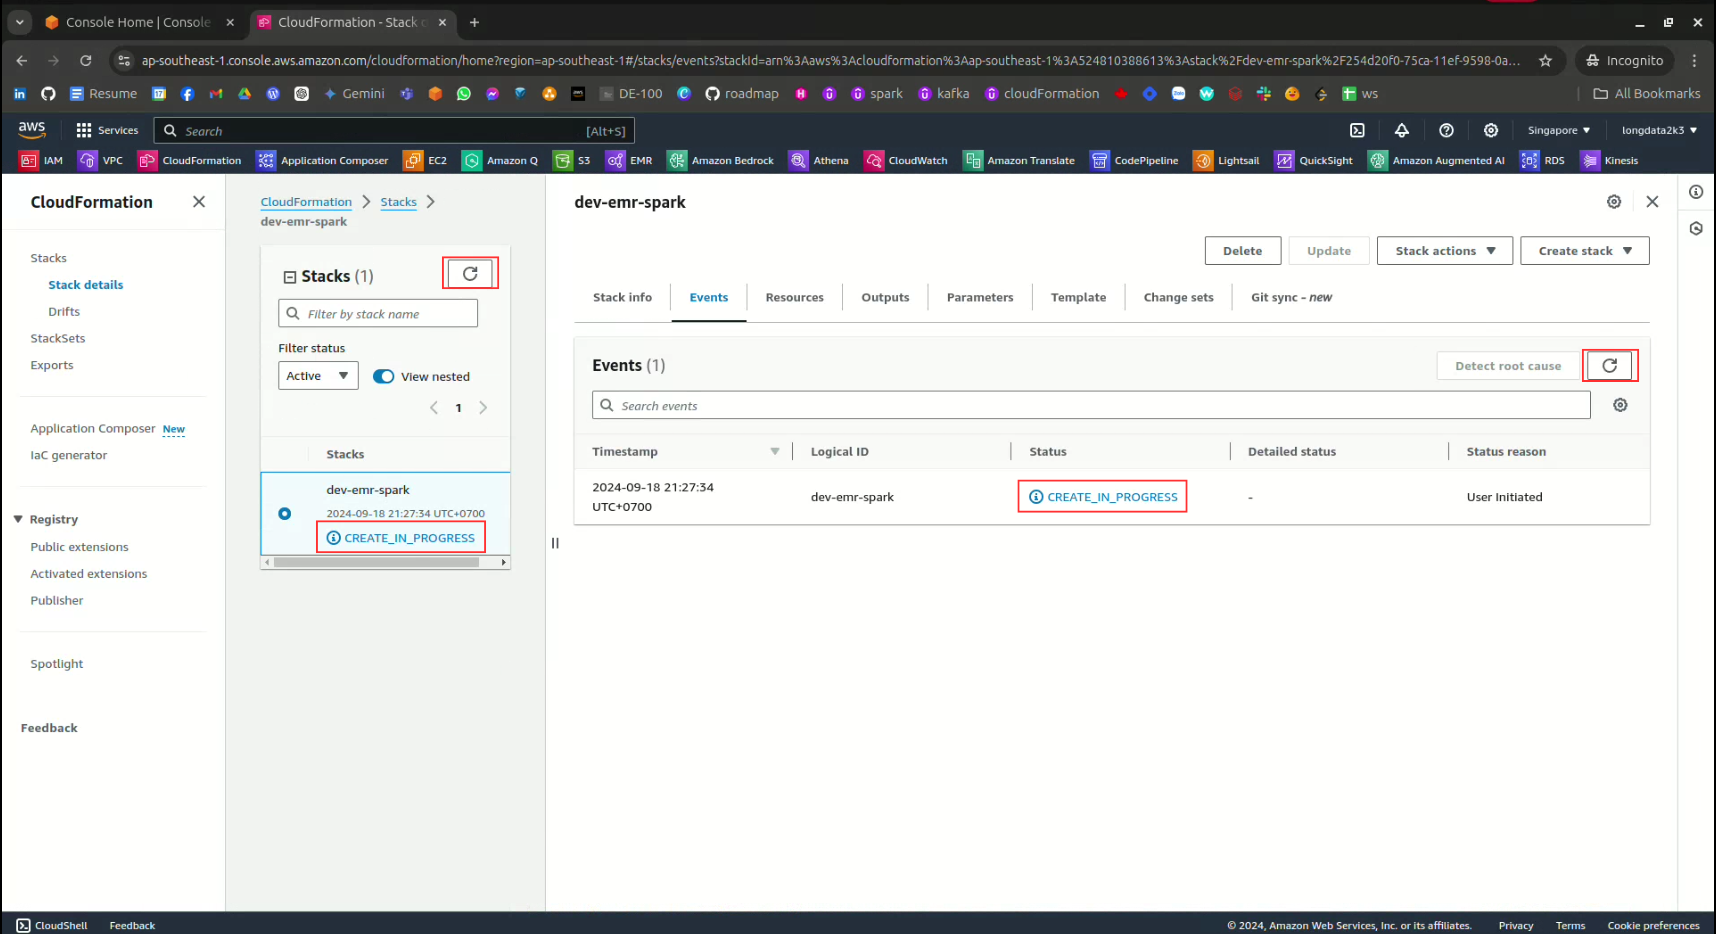Screen dimensions: 1716x934
Task: Open the Create stack dropdown
Action: pos(1584,251)
